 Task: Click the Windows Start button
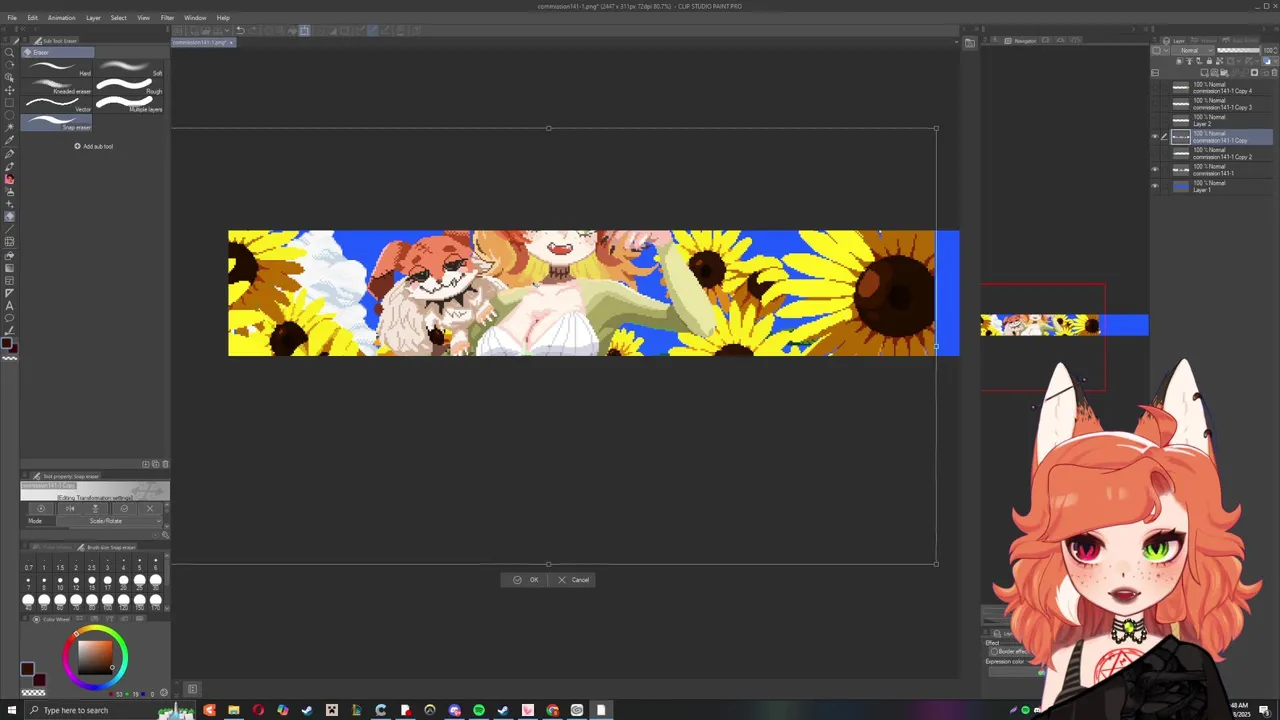point(12,710)
